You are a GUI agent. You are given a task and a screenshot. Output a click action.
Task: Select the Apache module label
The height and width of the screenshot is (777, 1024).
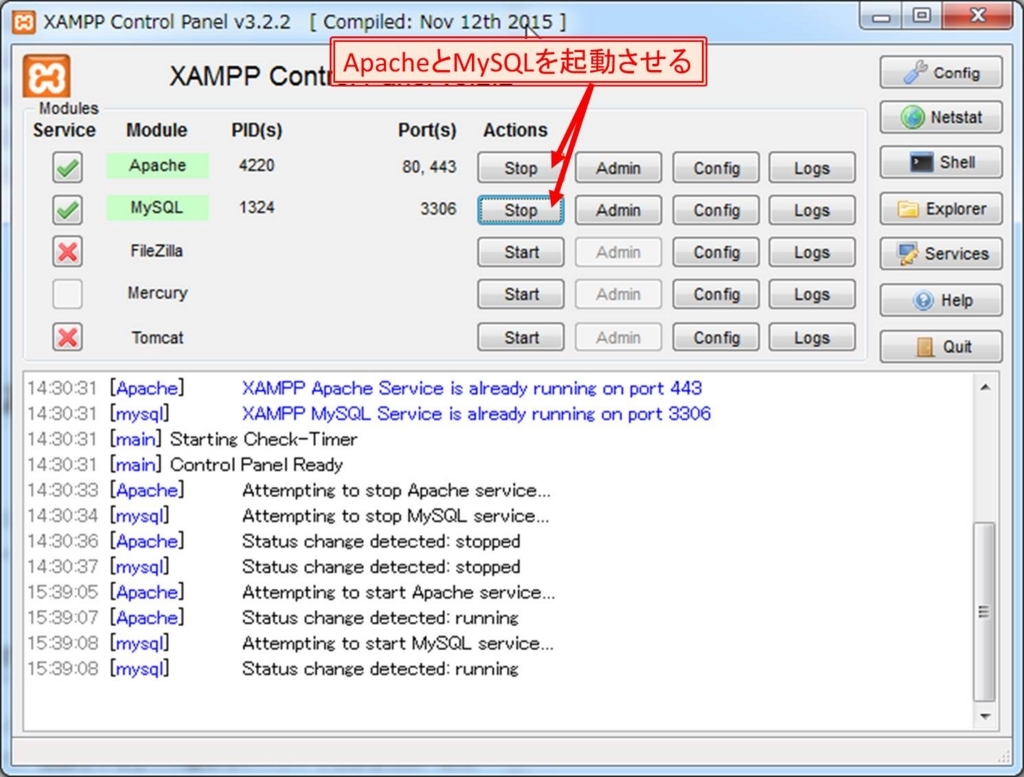157,165
